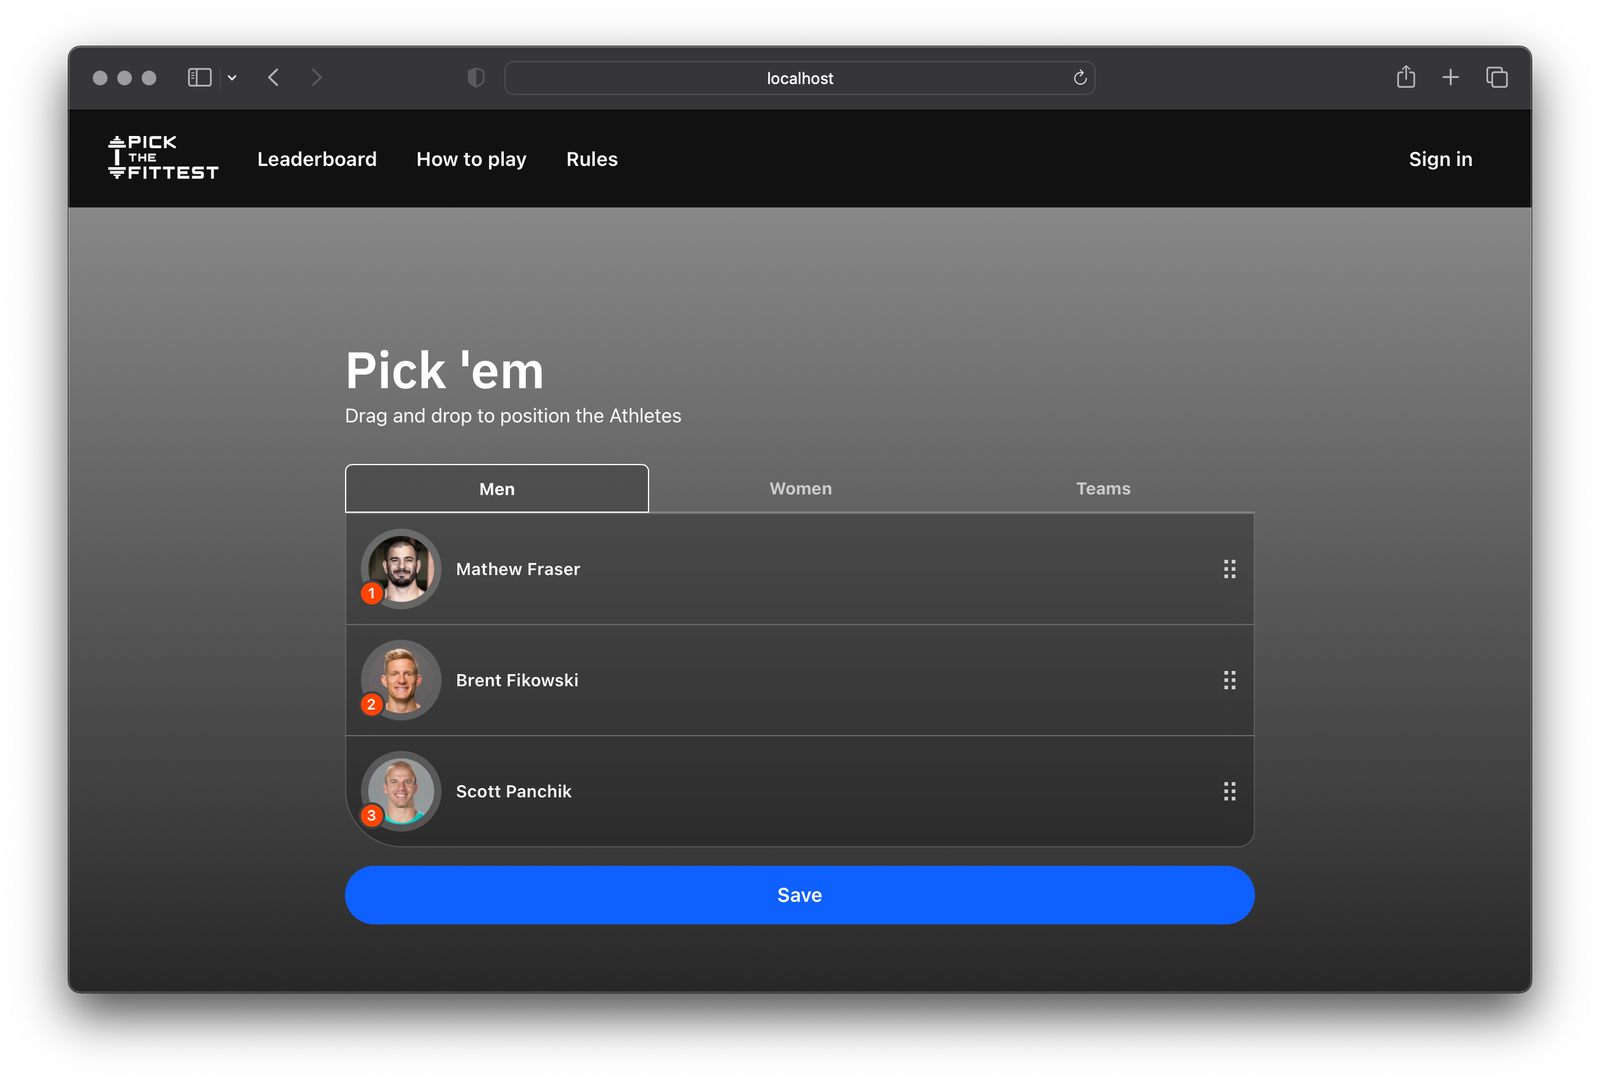Select the Men tab
Viewport: 1600px width, 1083px height.
click(x=497, y=489)
